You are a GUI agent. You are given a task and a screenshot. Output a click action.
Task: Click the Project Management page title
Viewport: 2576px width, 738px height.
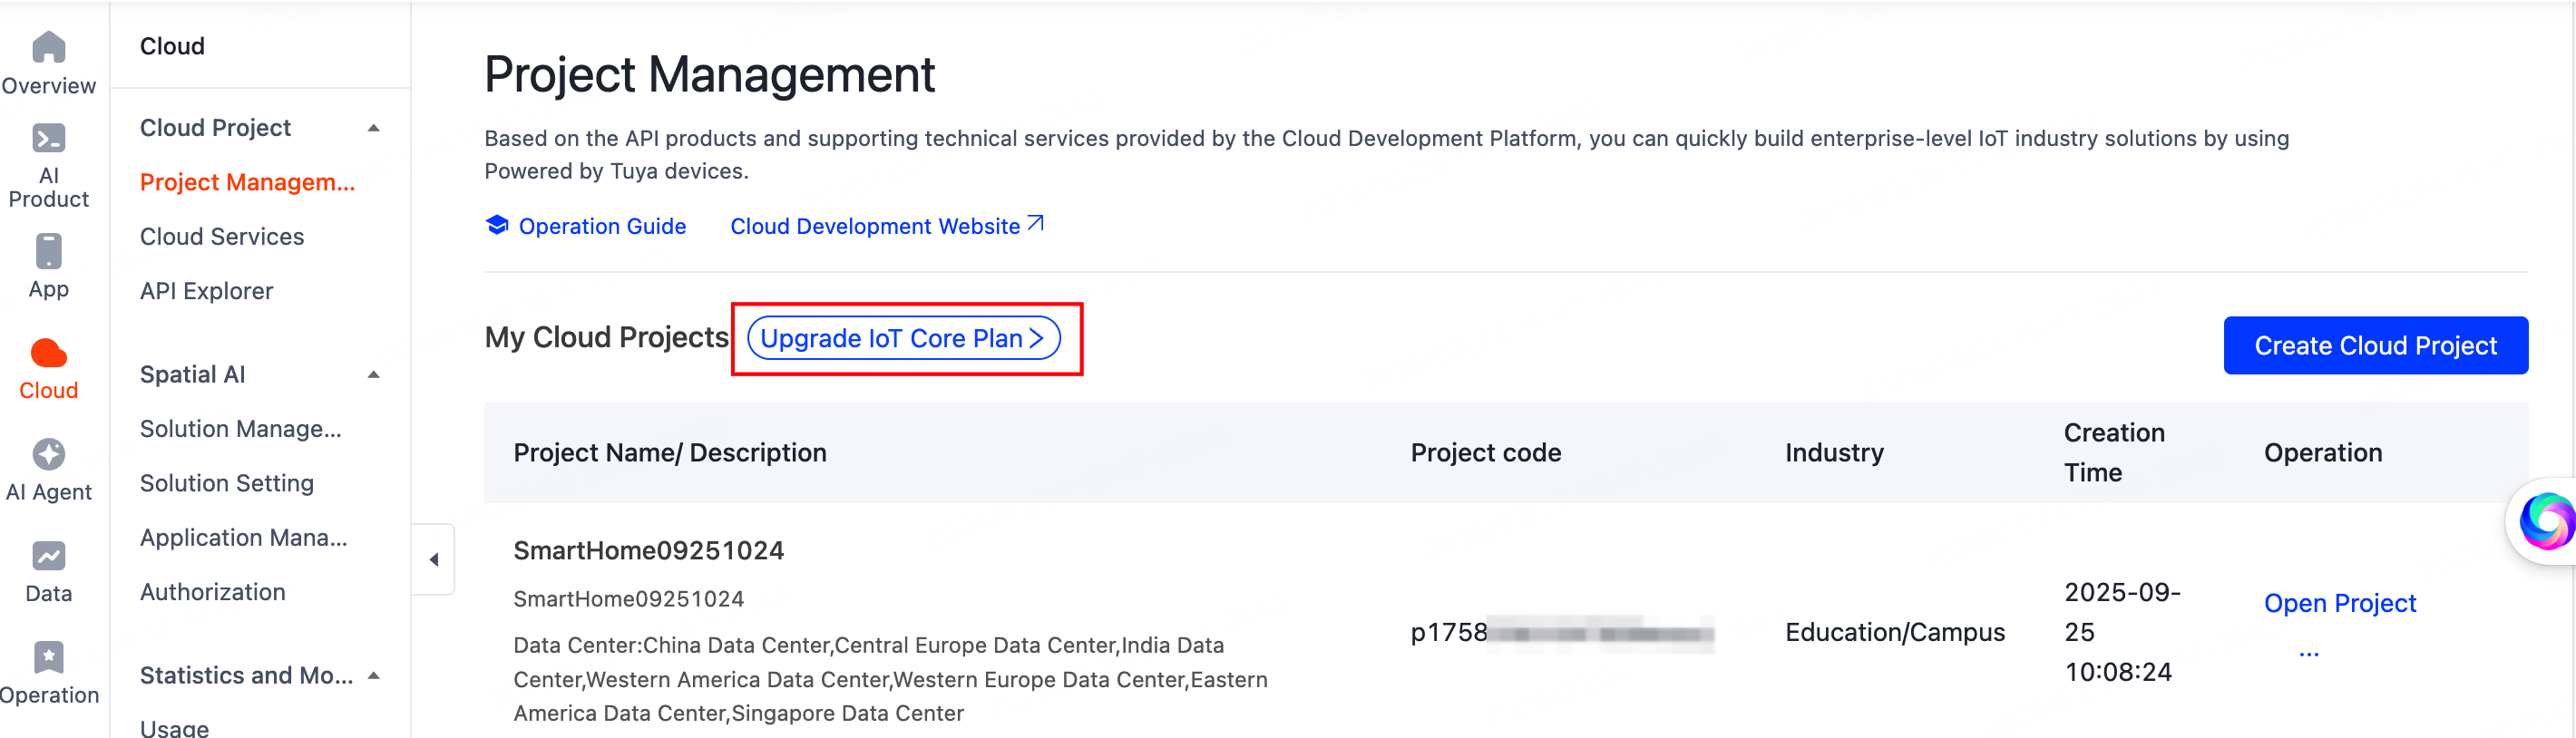(x=709, y=75)
